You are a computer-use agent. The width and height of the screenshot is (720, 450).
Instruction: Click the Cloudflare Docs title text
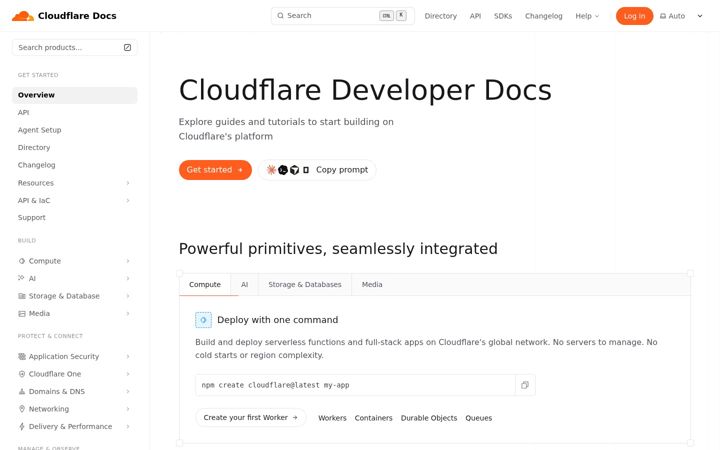click(x=77, y=16)
